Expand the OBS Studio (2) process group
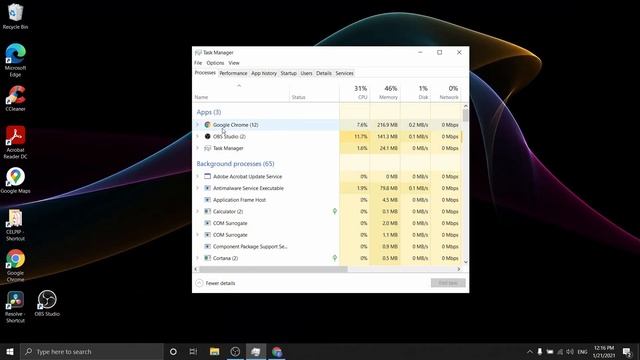 (198, 136)
